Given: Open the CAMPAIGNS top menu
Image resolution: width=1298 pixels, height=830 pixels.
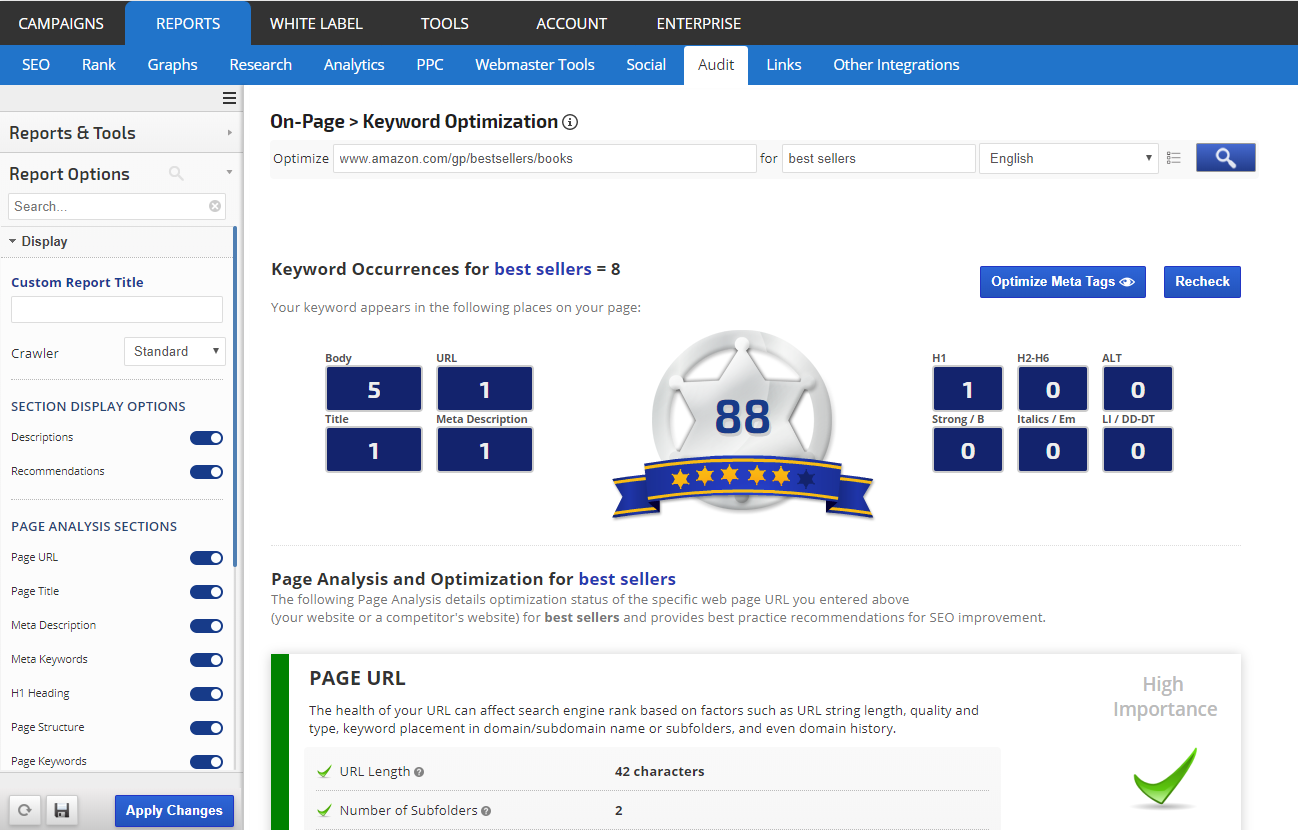Looking at the screenshot, I should [62, 23].
